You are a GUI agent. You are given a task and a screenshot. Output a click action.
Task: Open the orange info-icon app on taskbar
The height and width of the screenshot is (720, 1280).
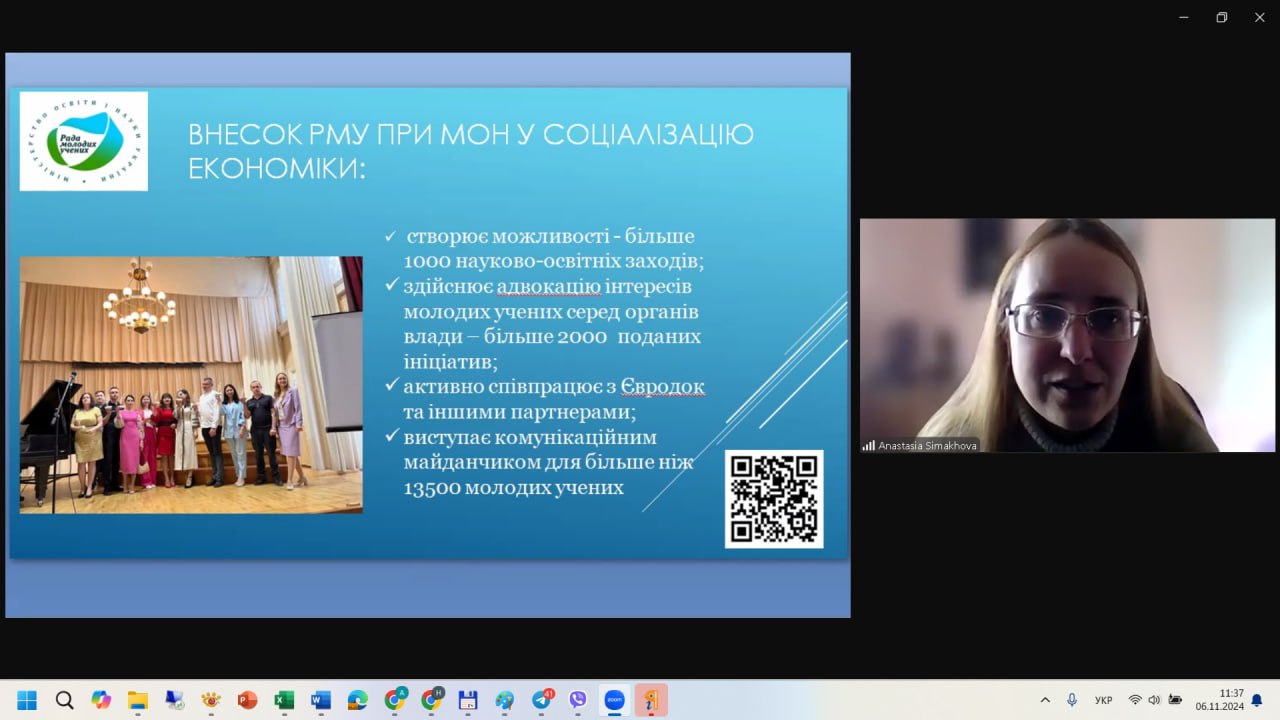coord(651,700)
